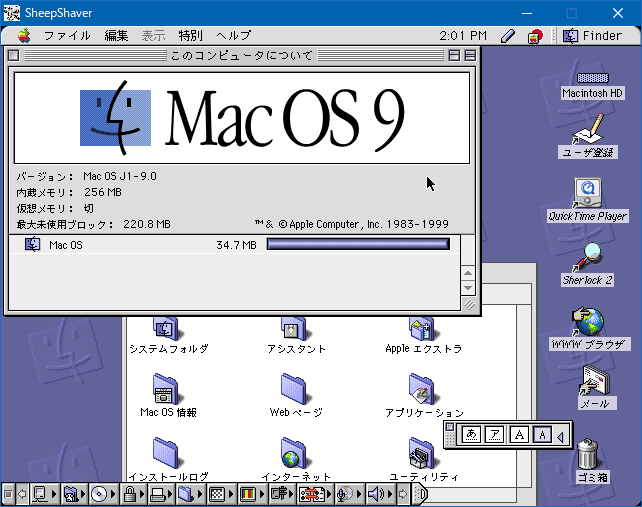
Task: Select the Sherlock 2 alias
Action: pos(588,264)
